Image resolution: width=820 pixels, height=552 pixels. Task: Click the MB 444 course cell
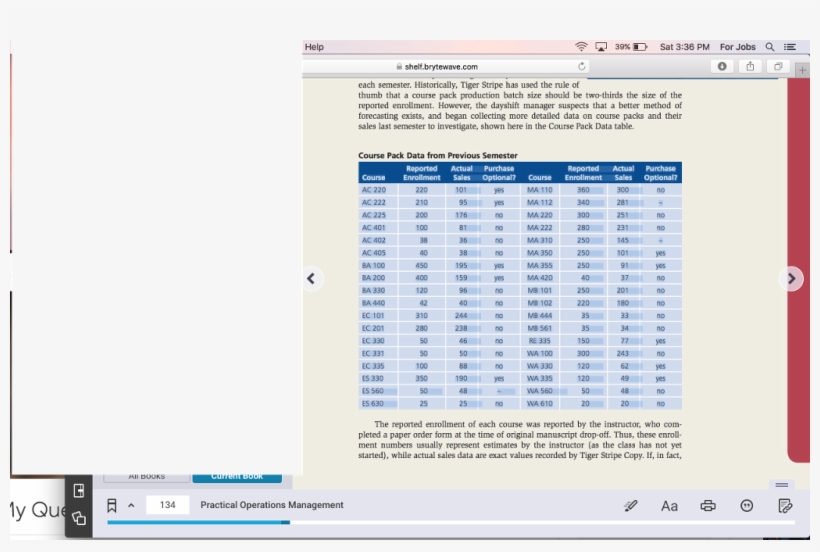539,316
